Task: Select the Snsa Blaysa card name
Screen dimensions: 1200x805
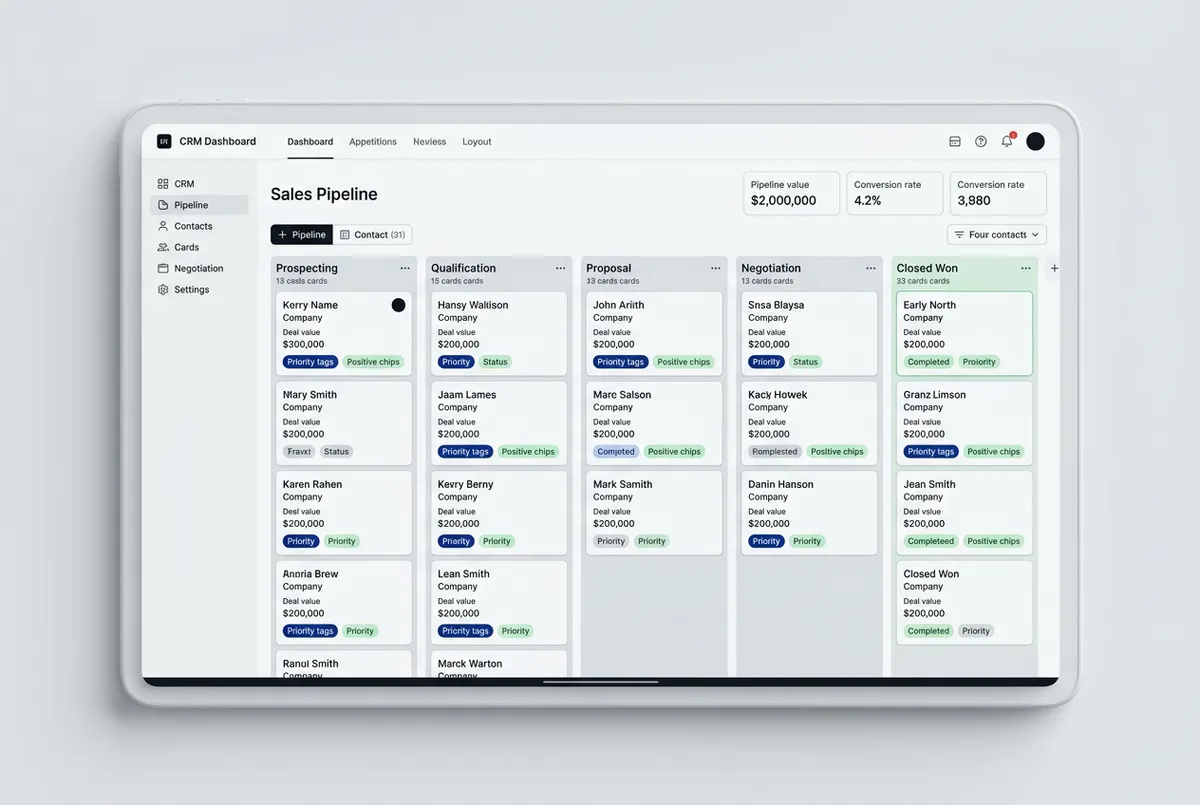Action: pyautogui.click(x=776, y=305)
